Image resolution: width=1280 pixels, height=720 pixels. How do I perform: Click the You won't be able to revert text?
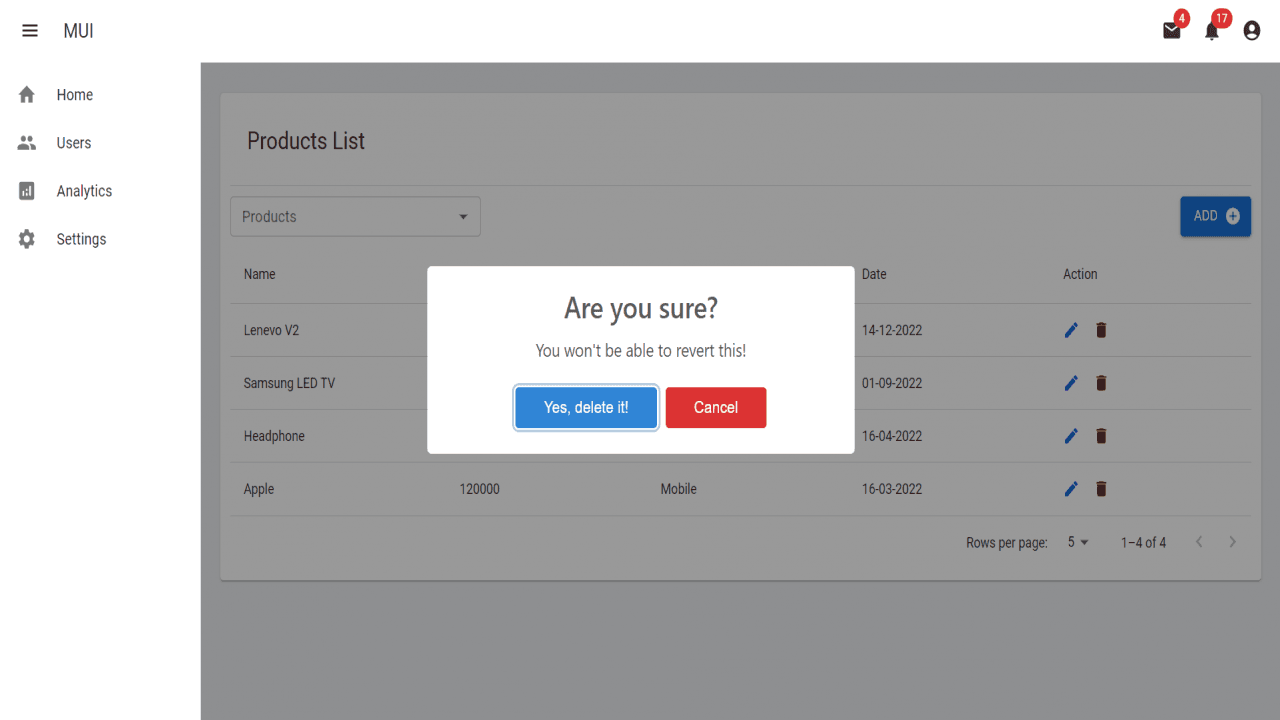tap(641, 351)
